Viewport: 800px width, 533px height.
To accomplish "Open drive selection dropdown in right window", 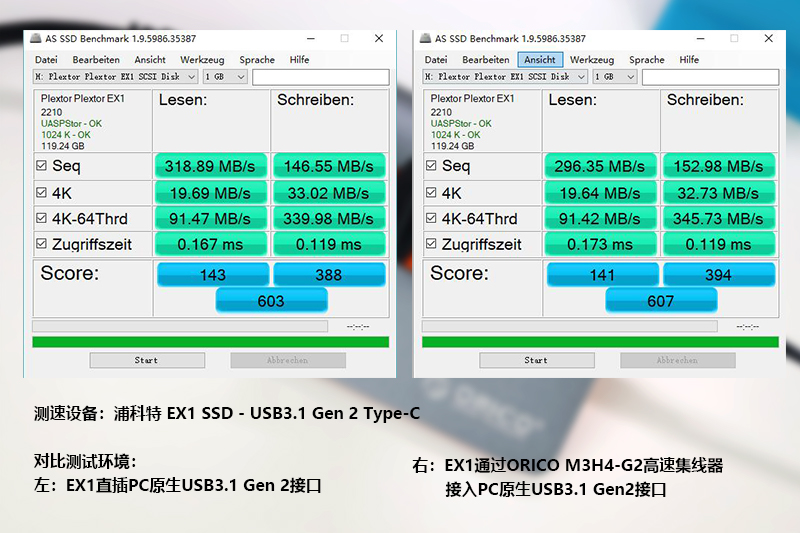I will click(x=505, y=77).
